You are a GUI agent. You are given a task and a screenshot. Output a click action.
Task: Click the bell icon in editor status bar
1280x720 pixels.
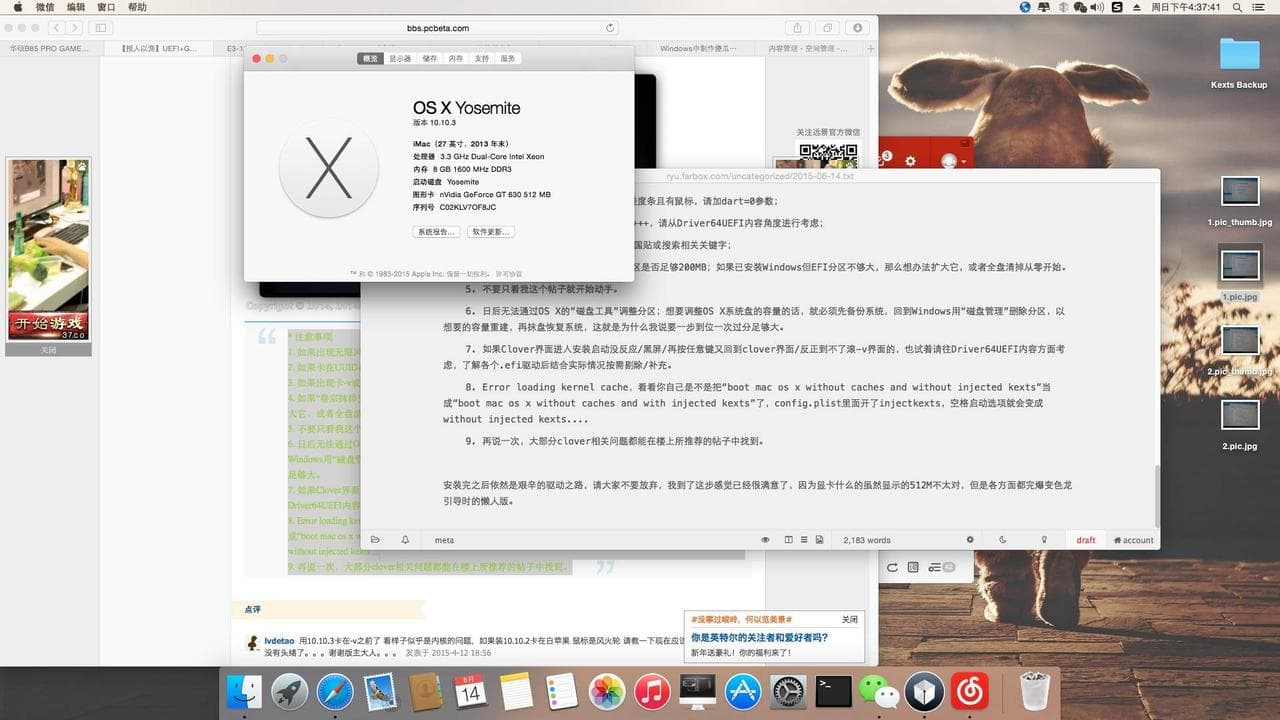point(405,540)
